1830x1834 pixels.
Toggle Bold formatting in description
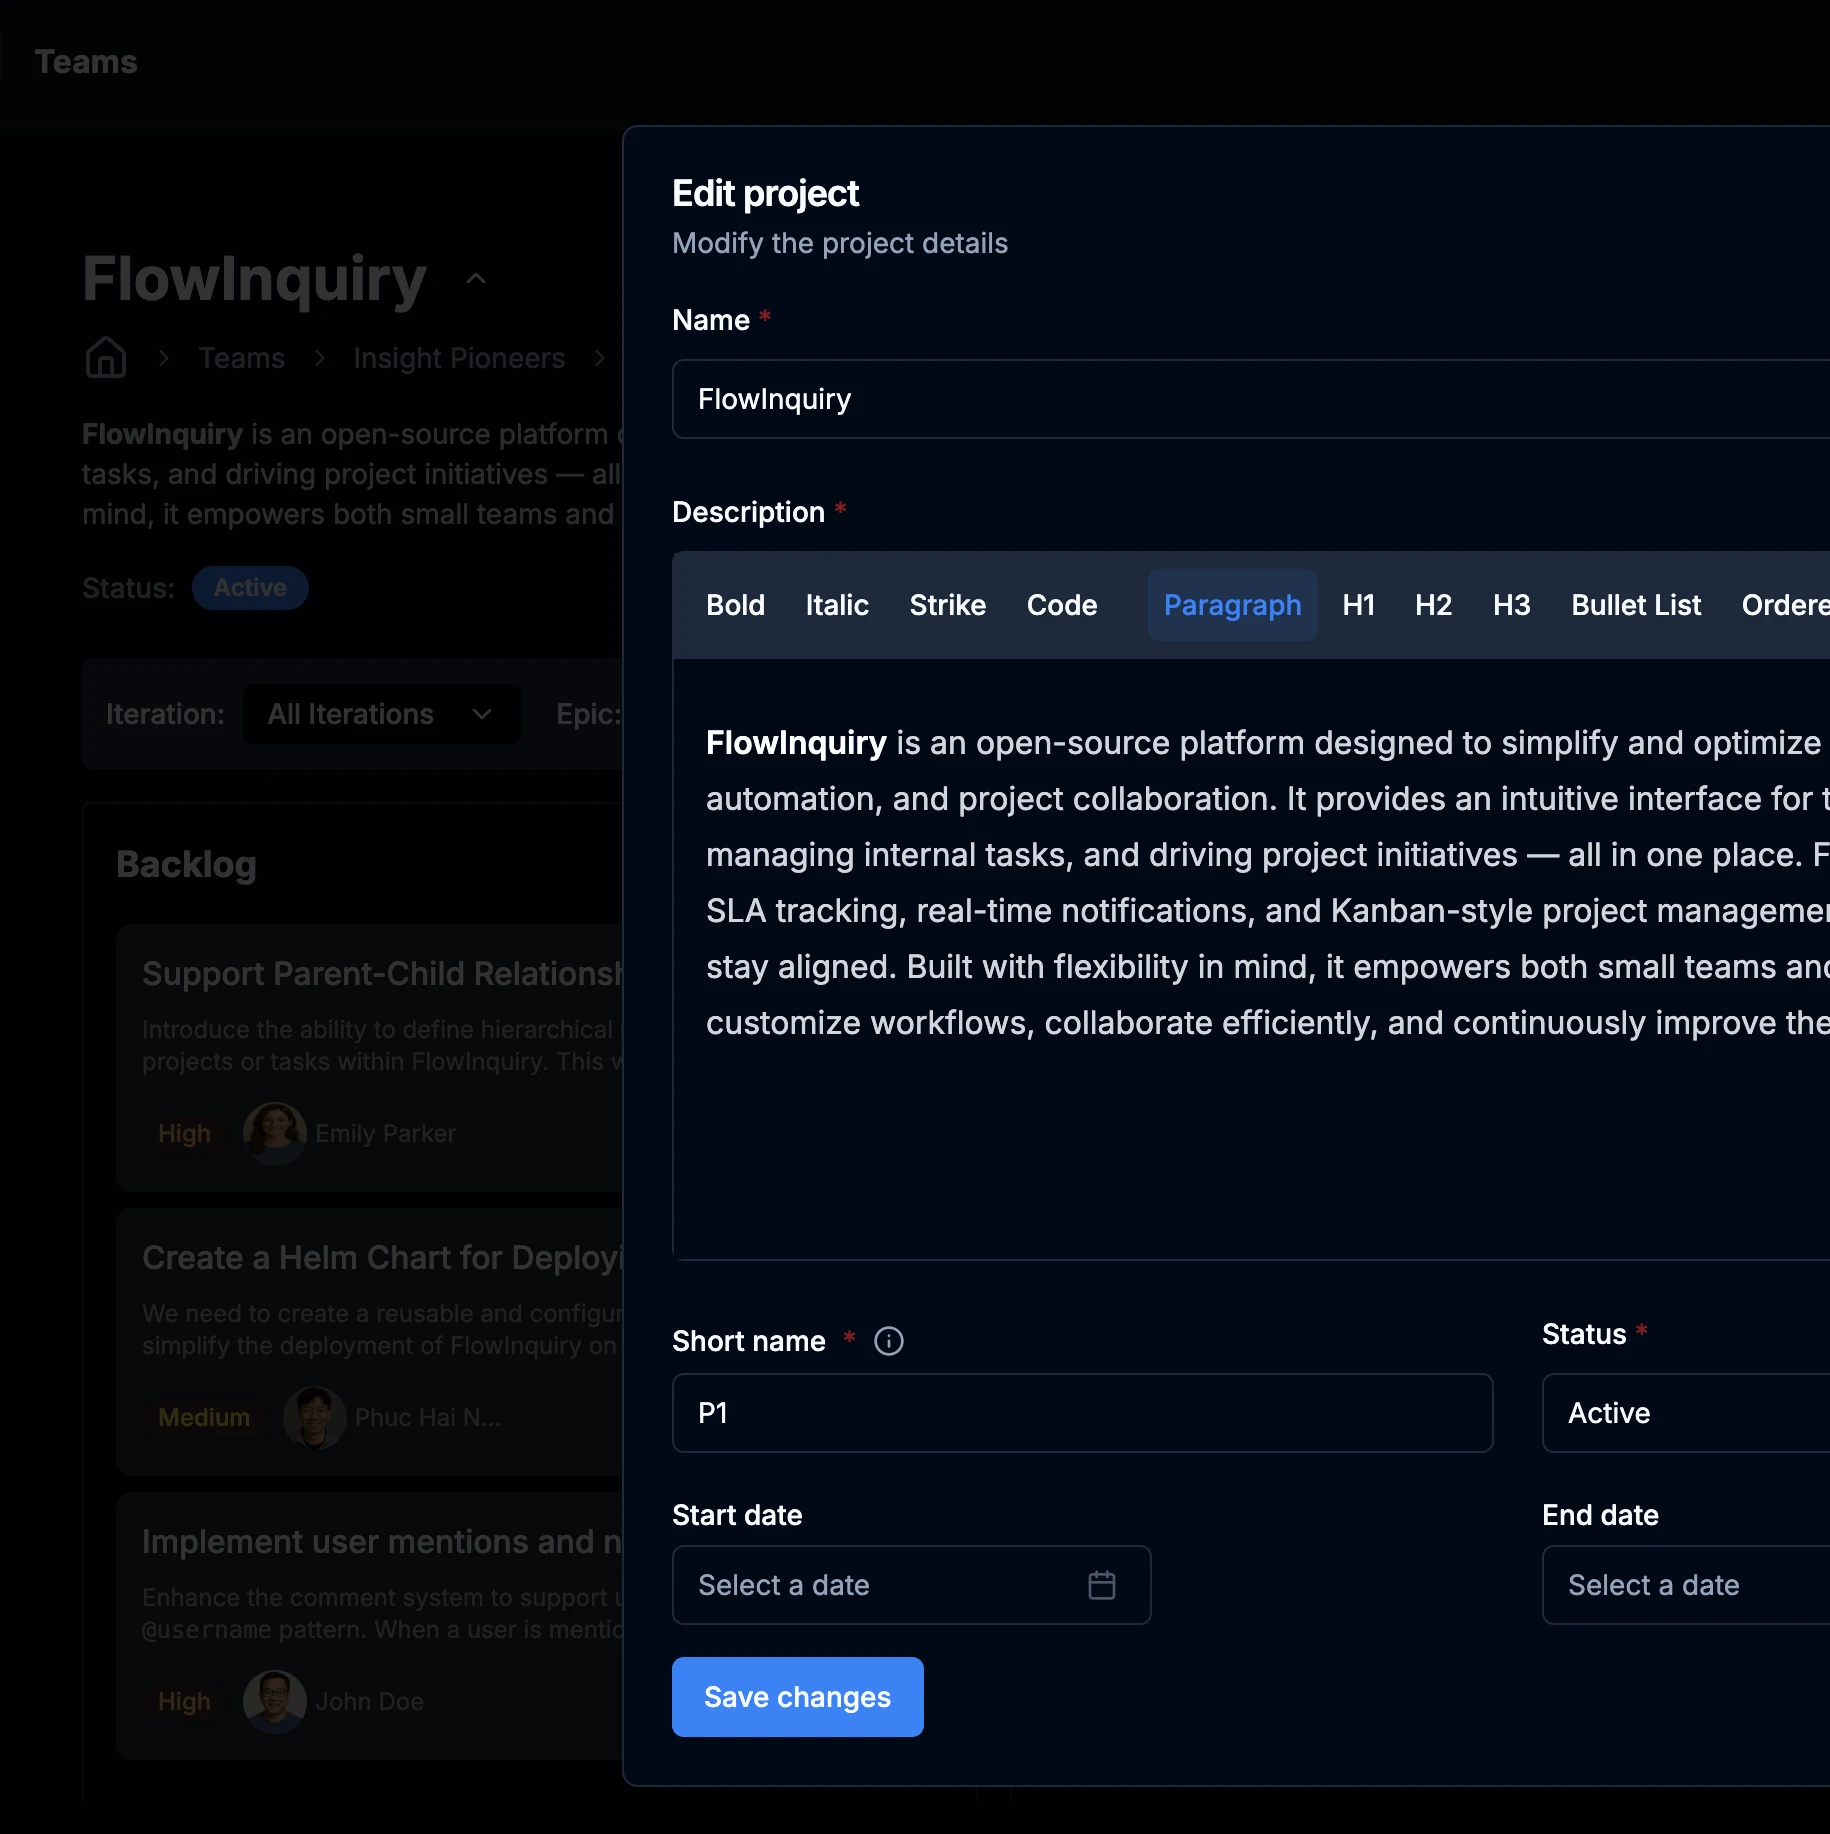(735, 605)
